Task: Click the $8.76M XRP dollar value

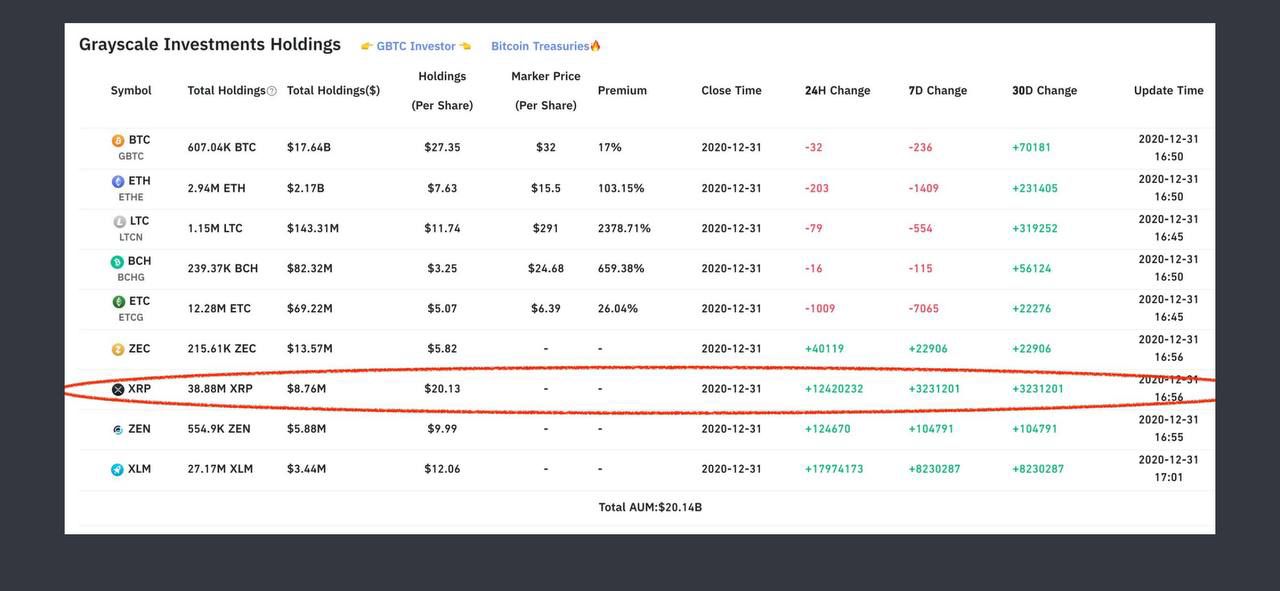Action: pyautogui.click(x=307, y=388)
